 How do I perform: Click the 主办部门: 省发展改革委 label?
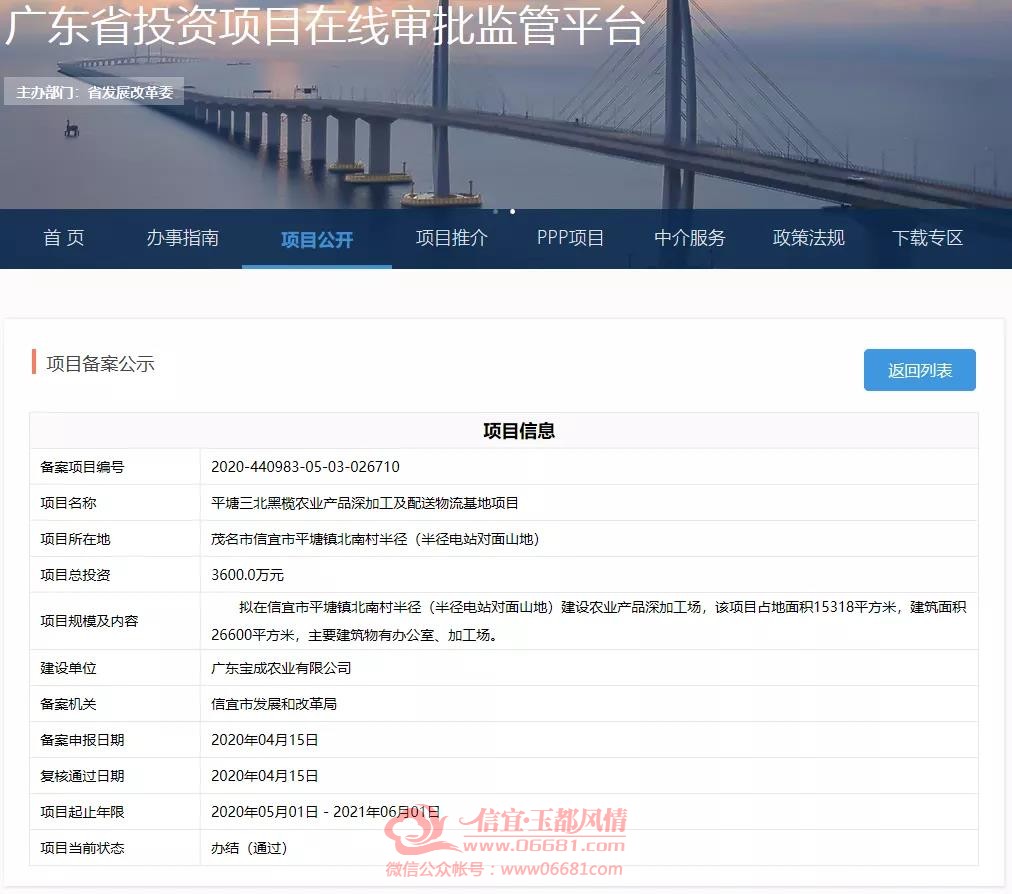[94, 92]
